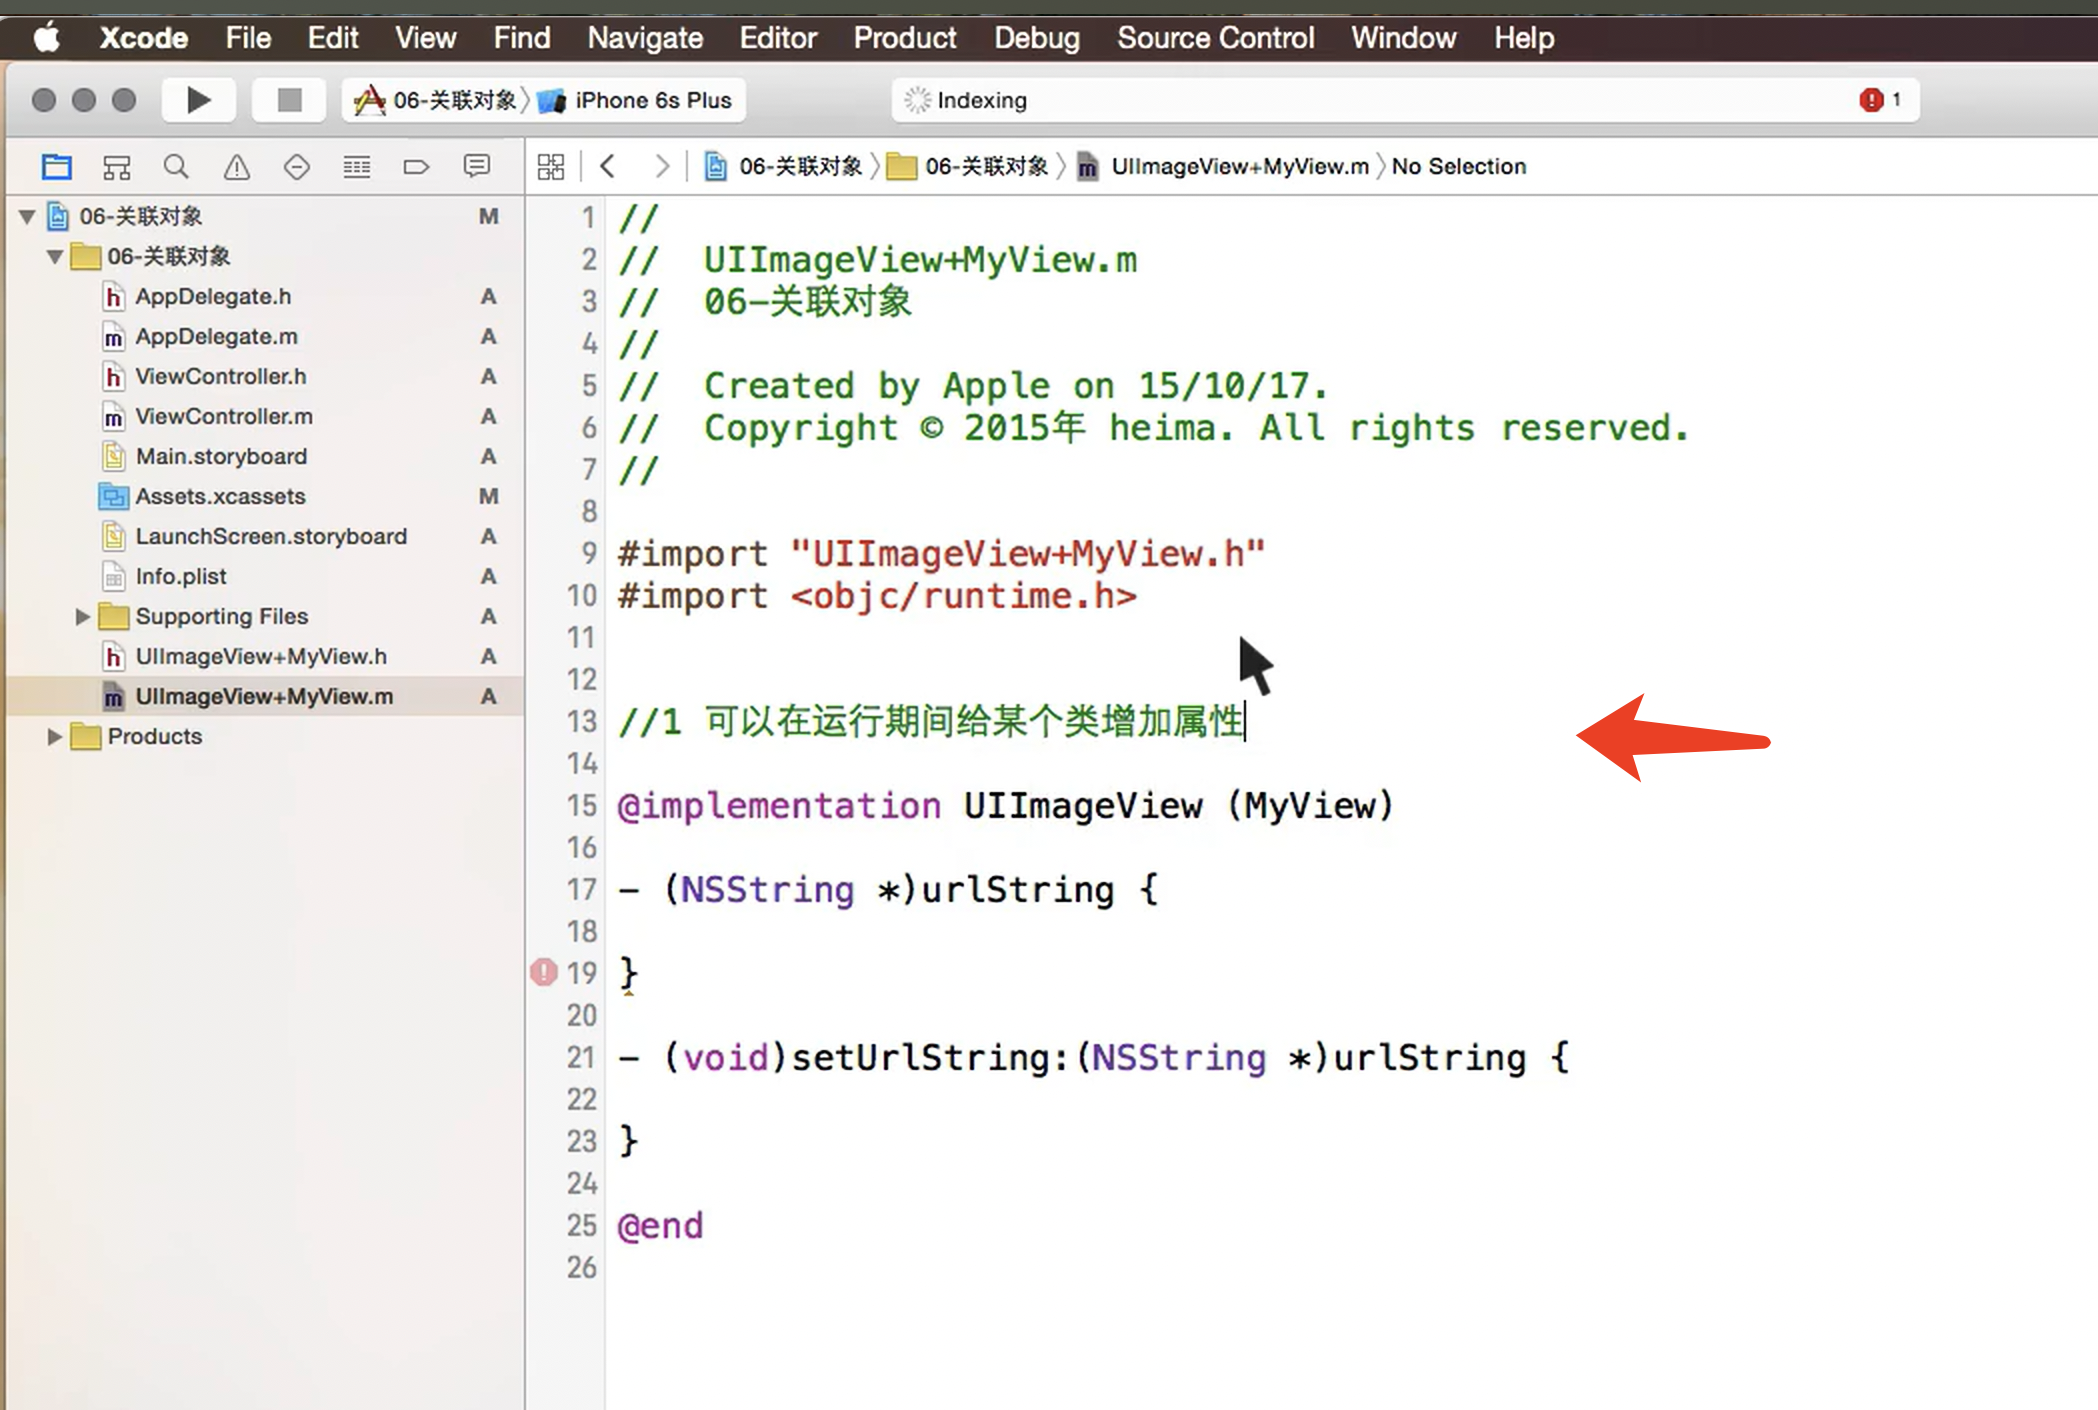Viewport: 2098px width, 1410px height.
Task: Open the Breakpoint navigator
Action: click(x=416, y=167)
